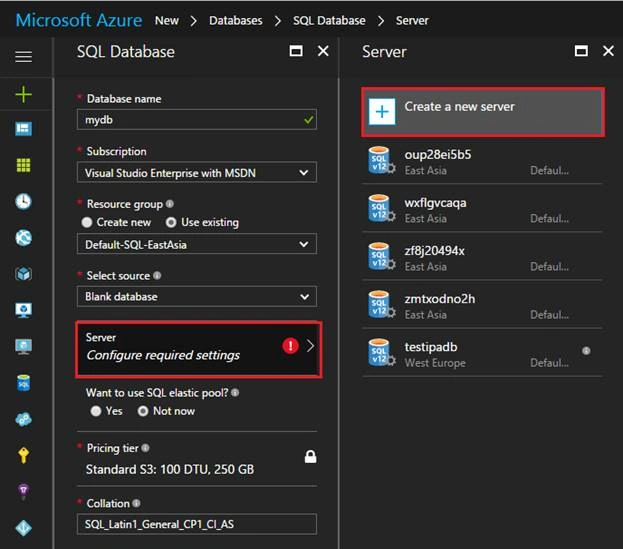Viewport: 623px width, 549px height.
Task: Click Collation info icon
Action: (136, 503)
